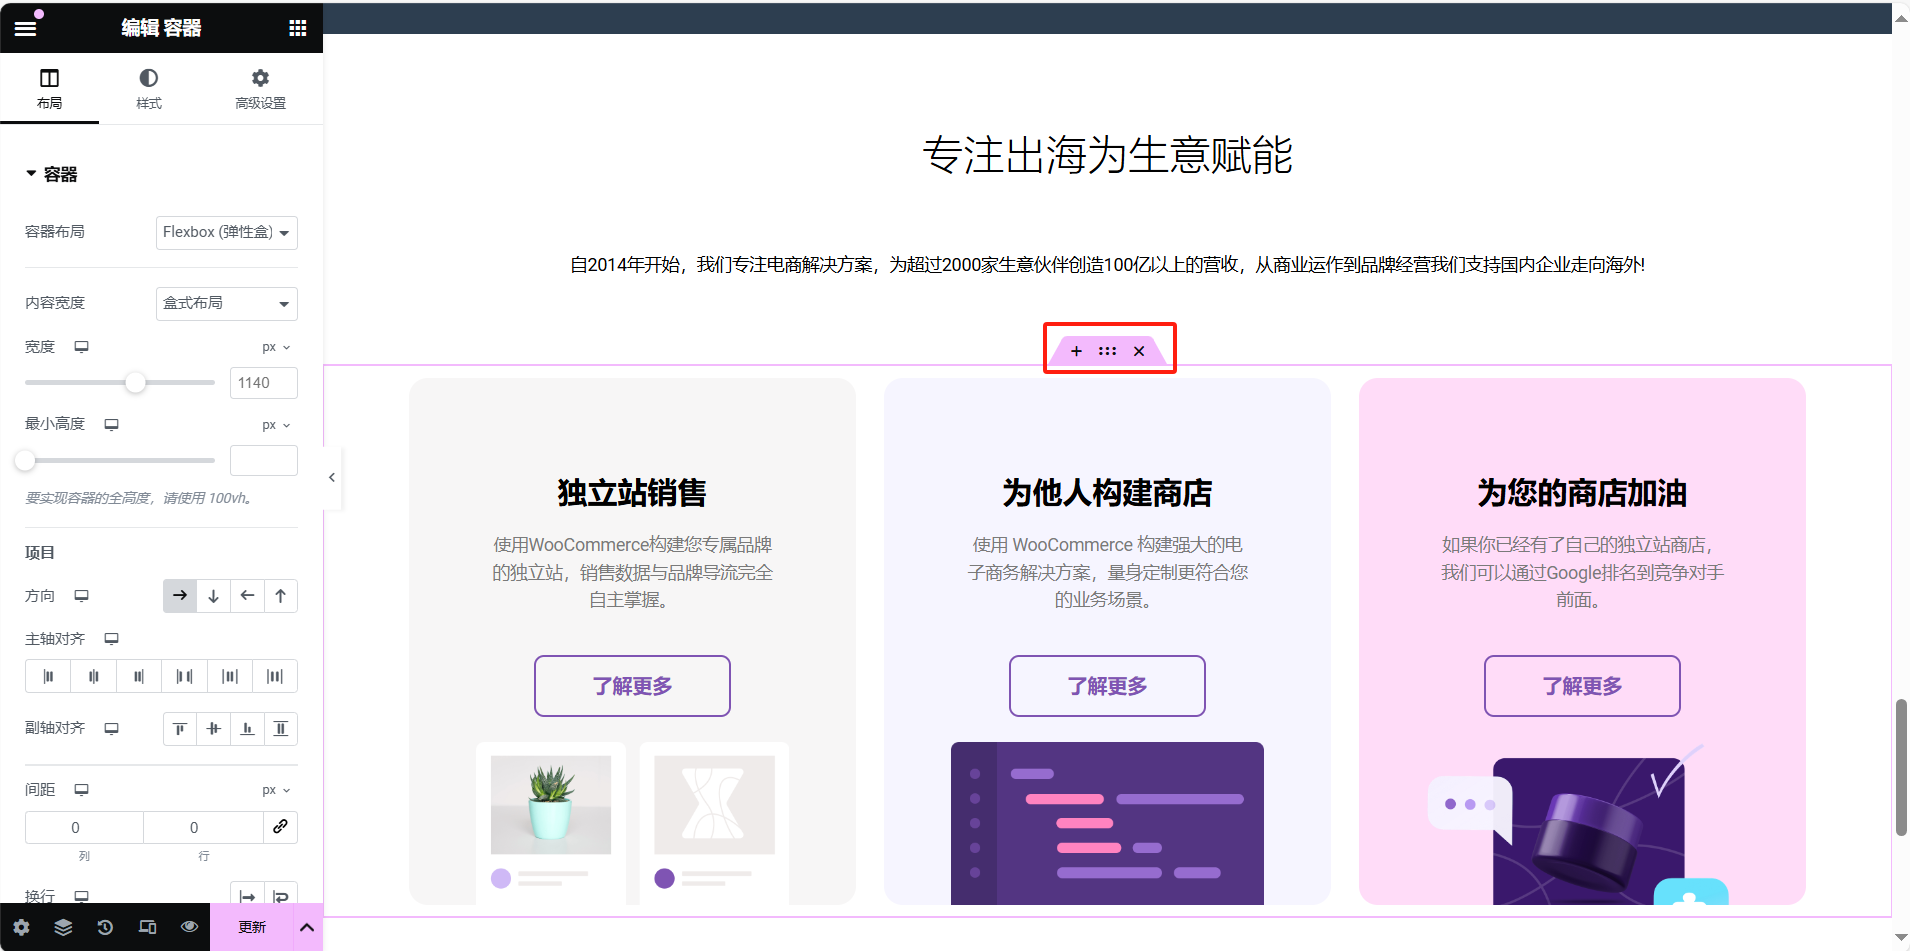This screenshot has height=951, width=1910.
Task: Open the 内容宽度 盒式布局 dropdown
Action: click(x=226, y=303)
